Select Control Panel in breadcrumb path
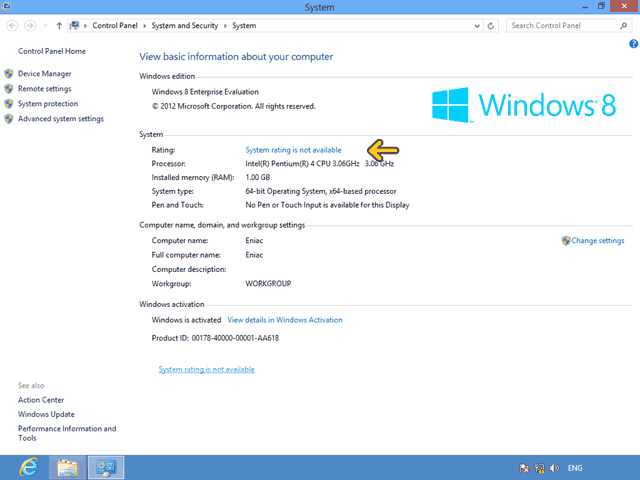The width and height of the screenshot is (640, 480). [115, 25]
